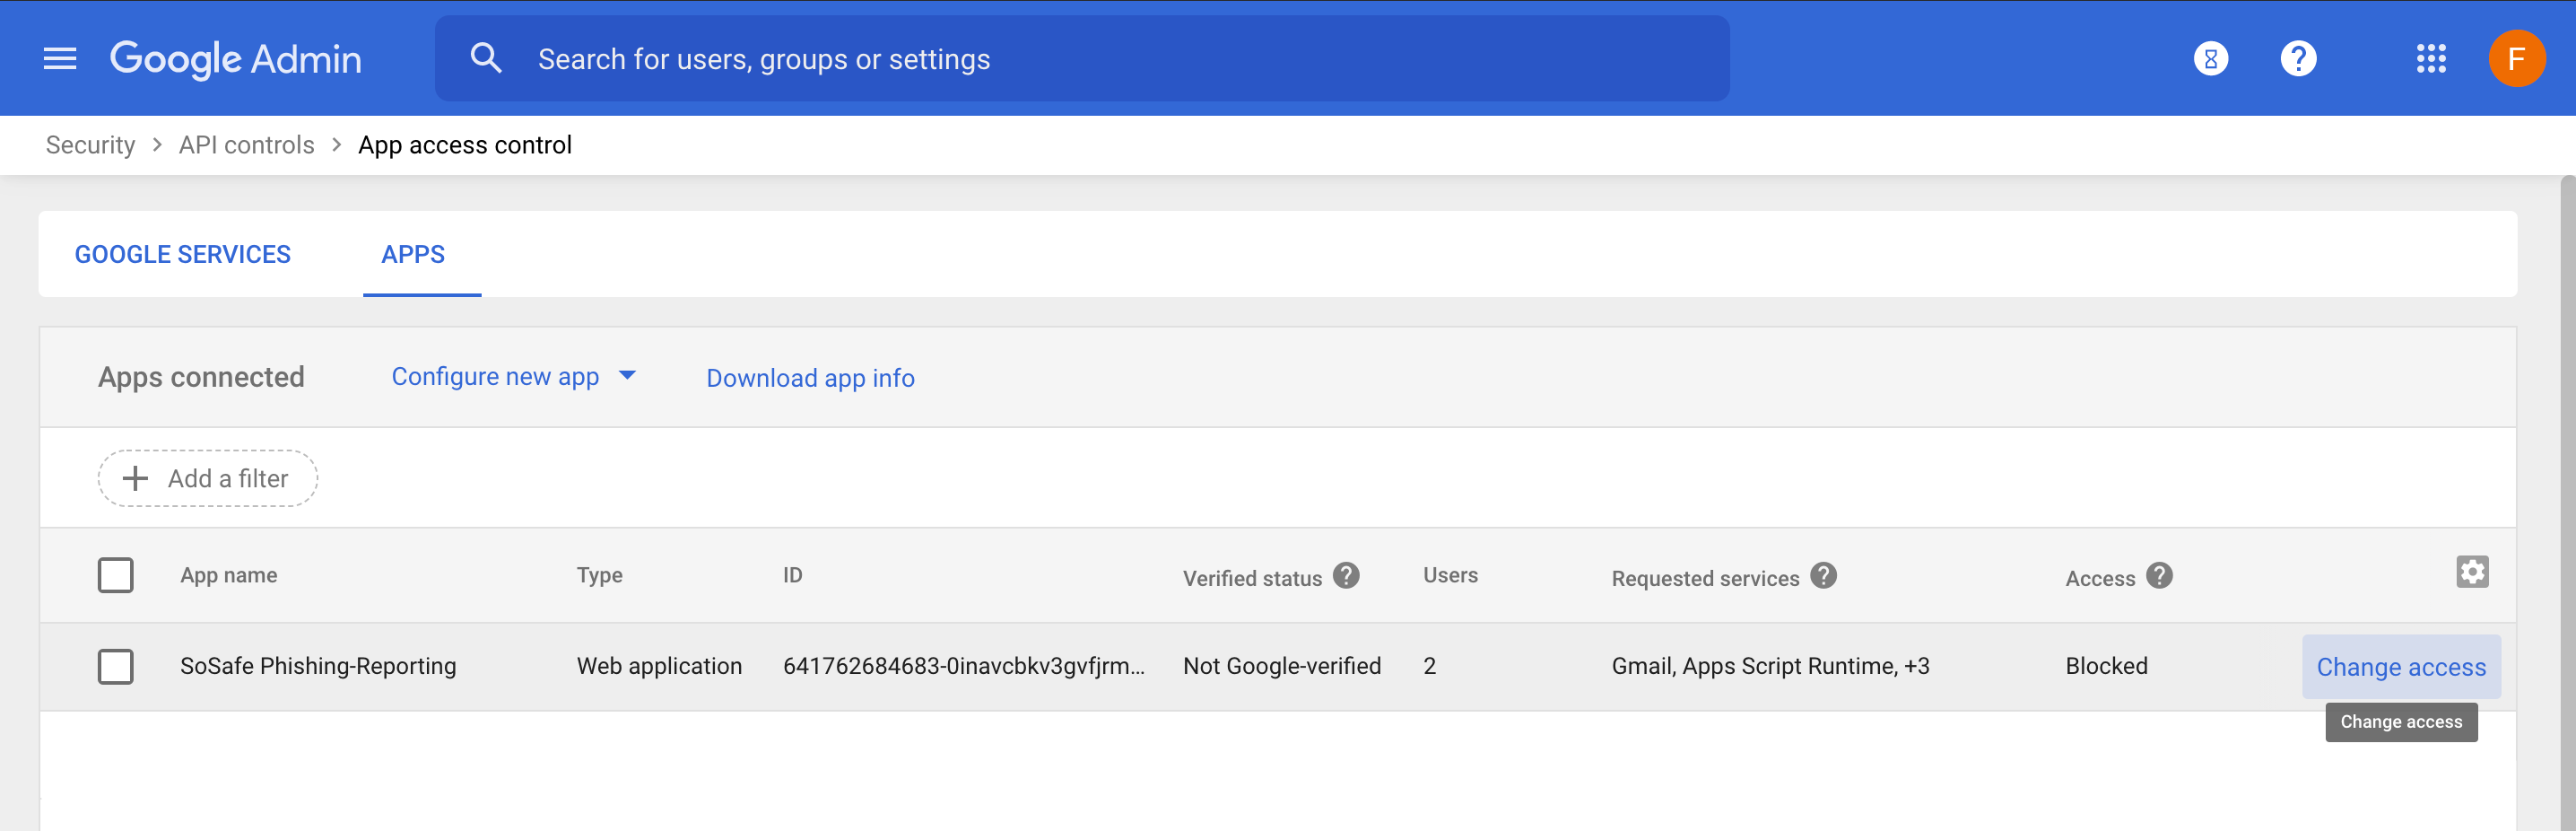The height and width of the screenshot is (831, 2576).
Task: Select all apps checkbox in header
Action: [x=116, y=575]
